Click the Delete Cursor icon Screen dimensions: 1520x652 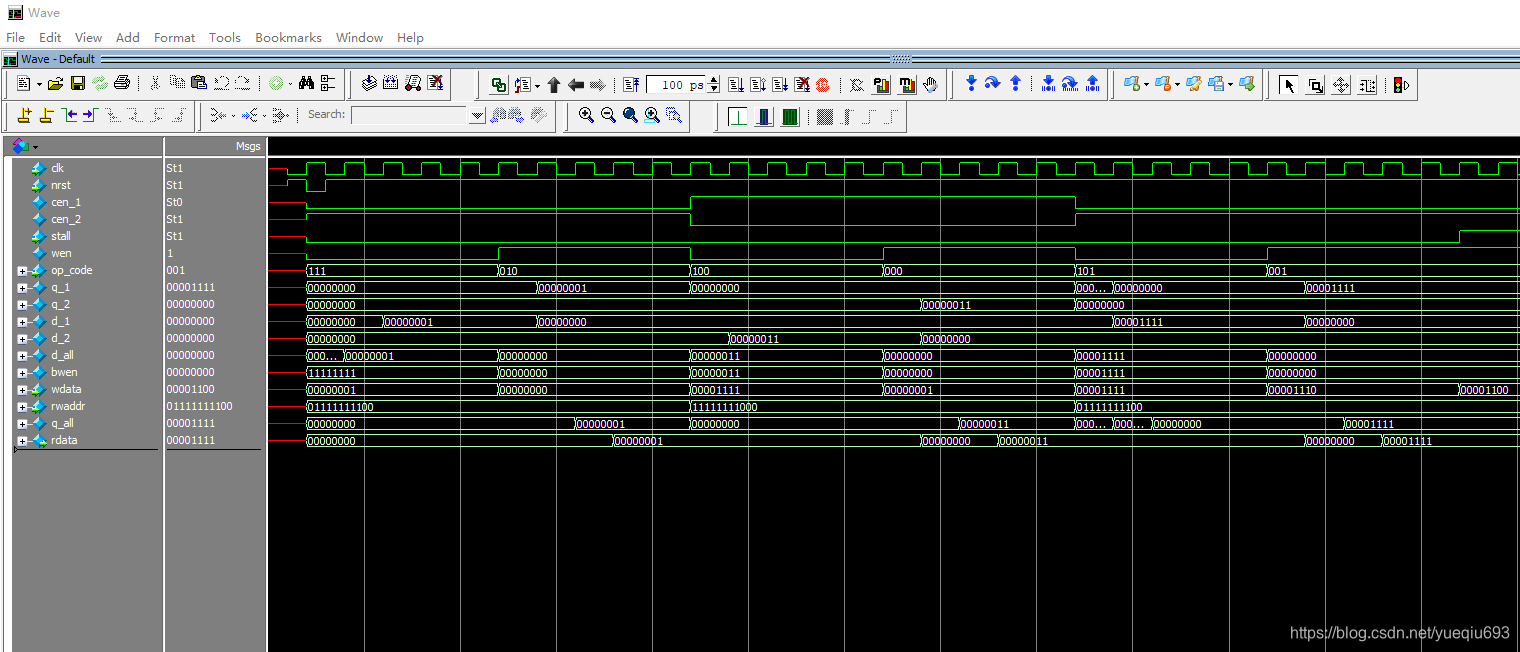point(46,115)
